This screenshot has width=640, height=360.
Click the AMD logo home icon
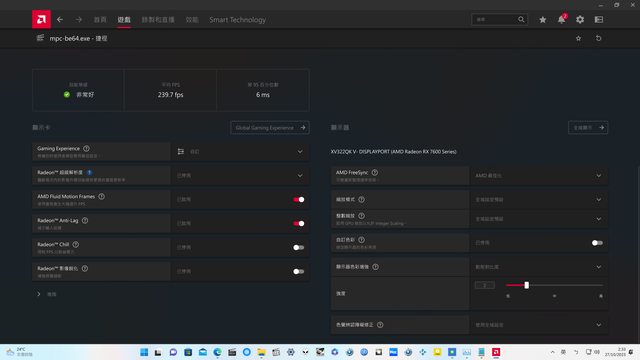(x=41, y=19)
